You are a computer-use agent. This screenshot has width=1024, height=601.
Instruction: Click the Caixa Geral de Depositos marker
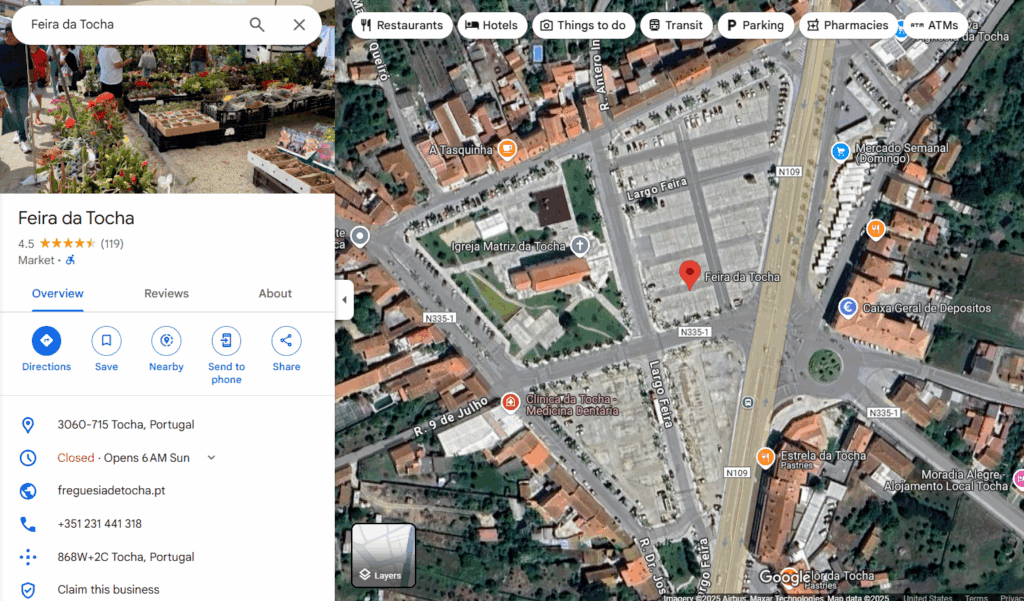click(848, 308)
